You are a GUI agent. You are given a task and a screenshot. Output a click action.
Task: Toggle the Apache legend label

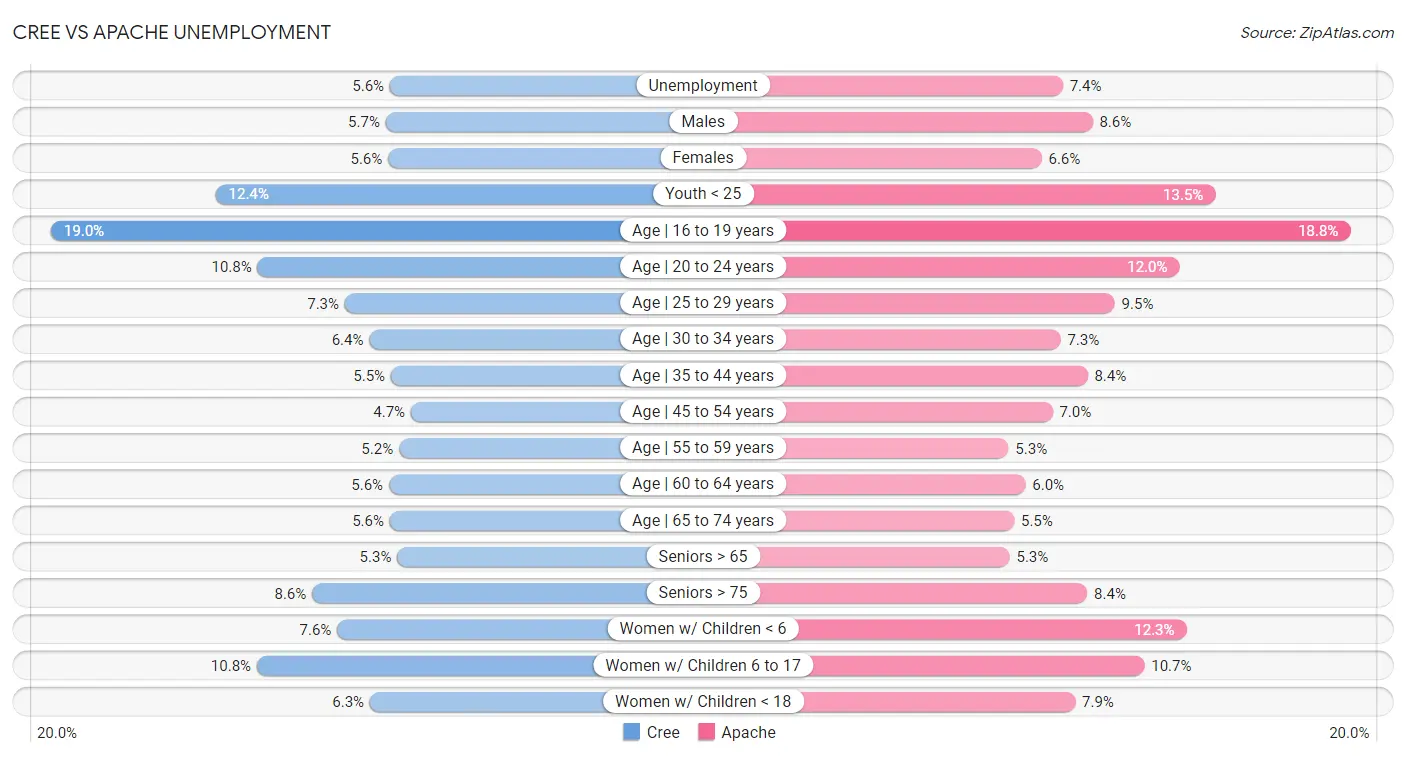point(748,732)
